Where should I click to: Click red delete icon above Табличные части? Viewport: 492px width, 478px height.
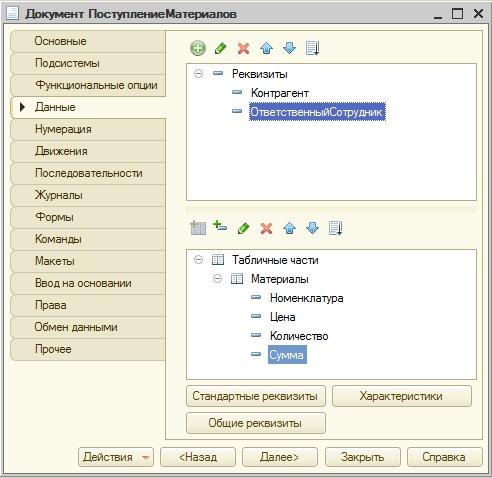pos(266,229)
